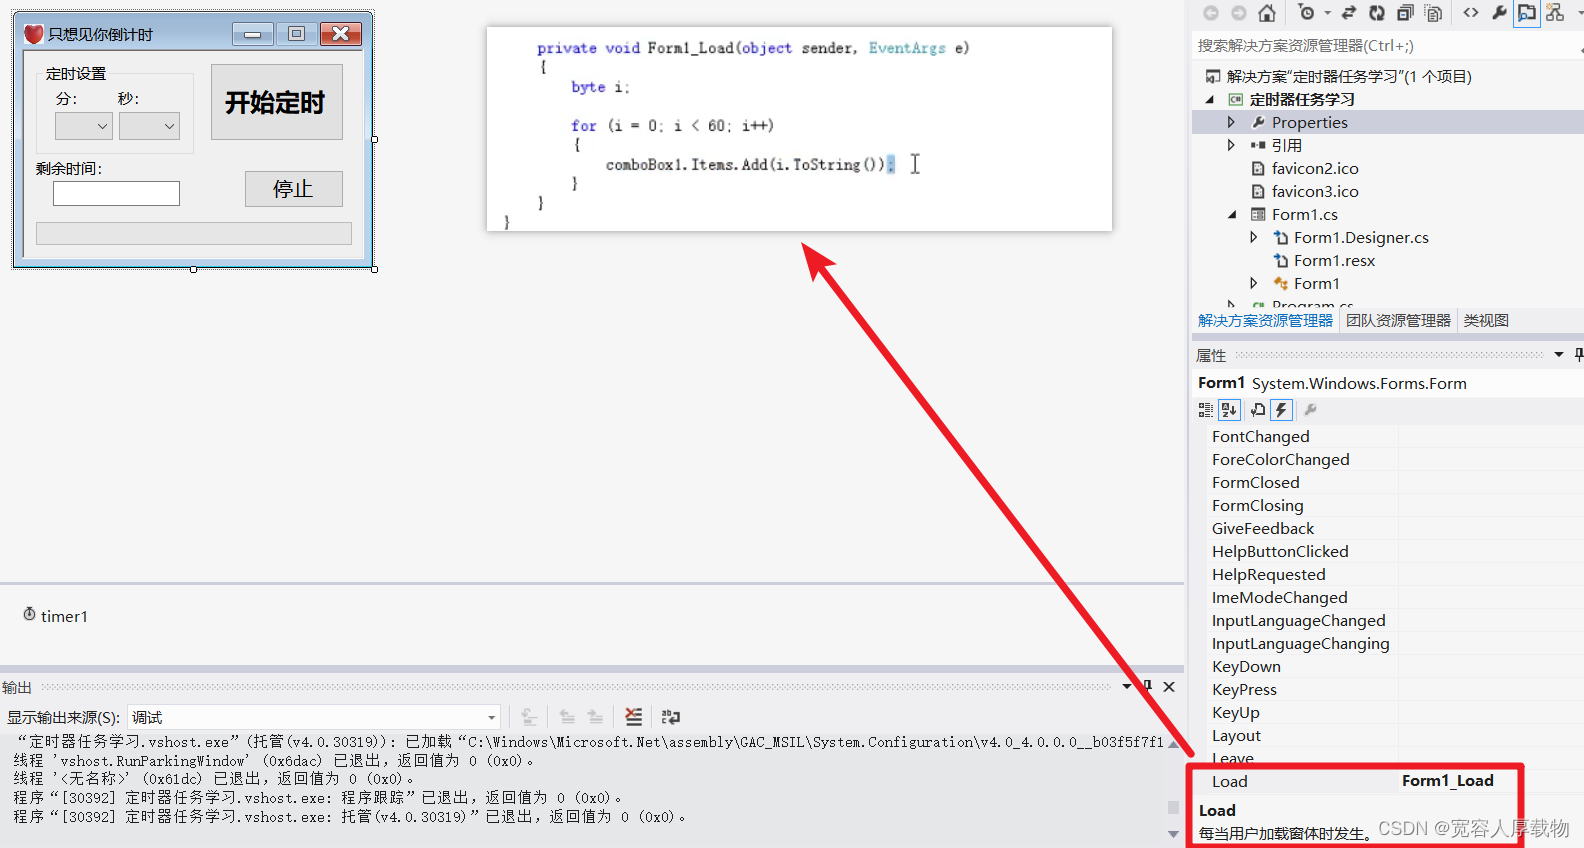This screenshot has width=1584, height=848.
Task: Click the 停止 button on the form
Action: coord(293,188)
